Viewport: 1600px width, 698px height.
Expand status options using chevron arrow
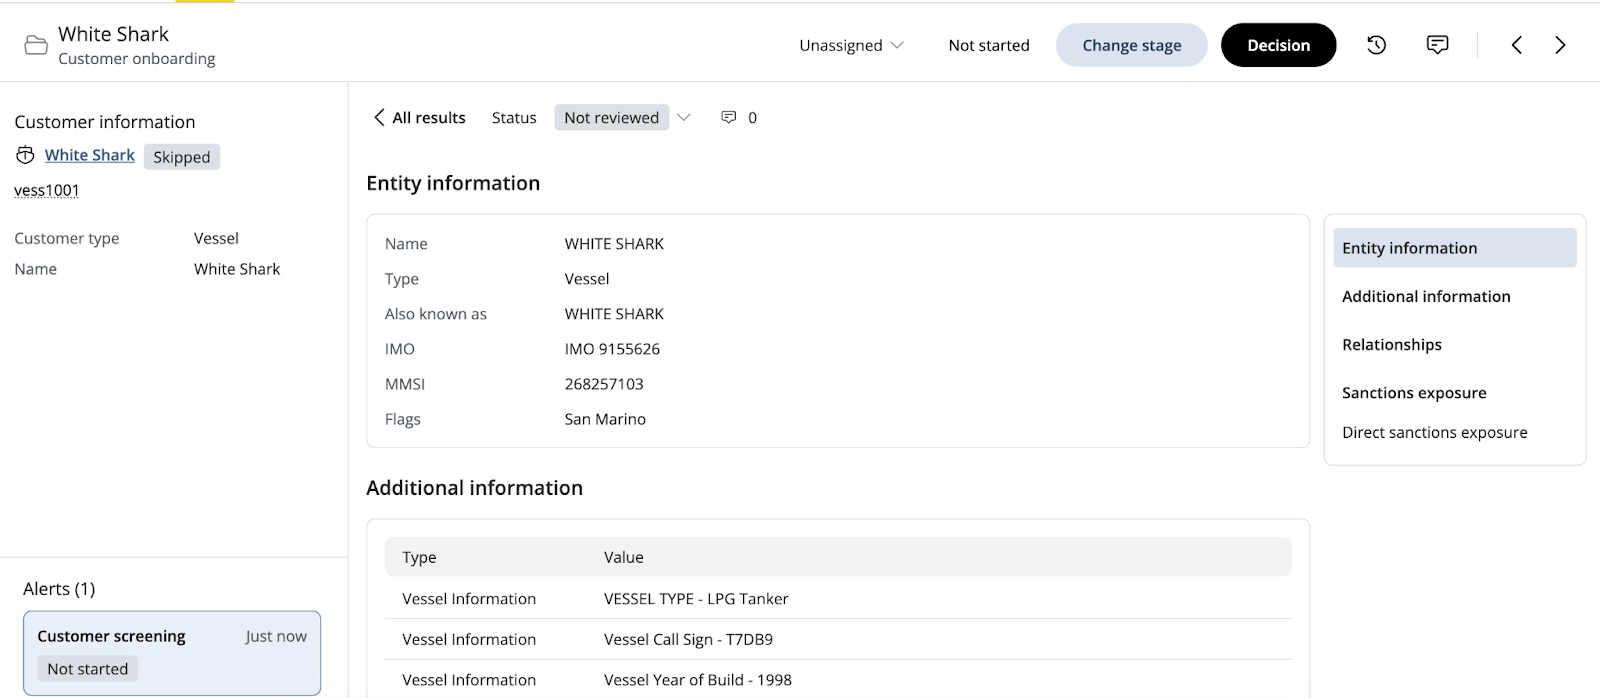(x=684, y=118)
